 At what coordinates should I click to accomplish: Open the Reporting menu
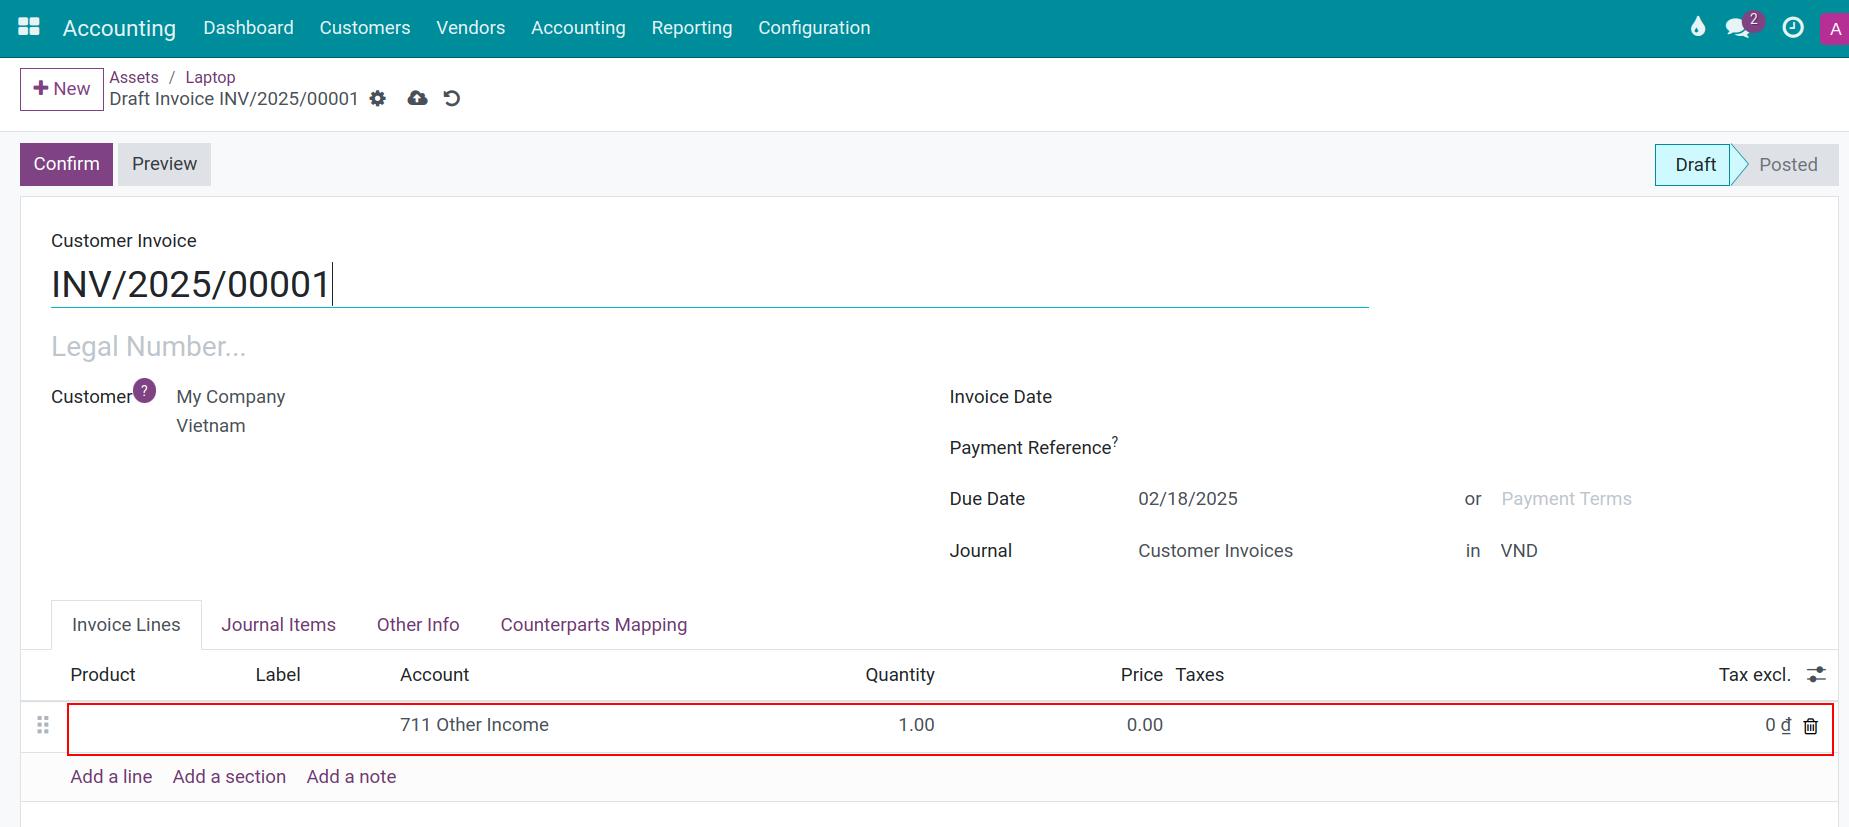point(692,28)
